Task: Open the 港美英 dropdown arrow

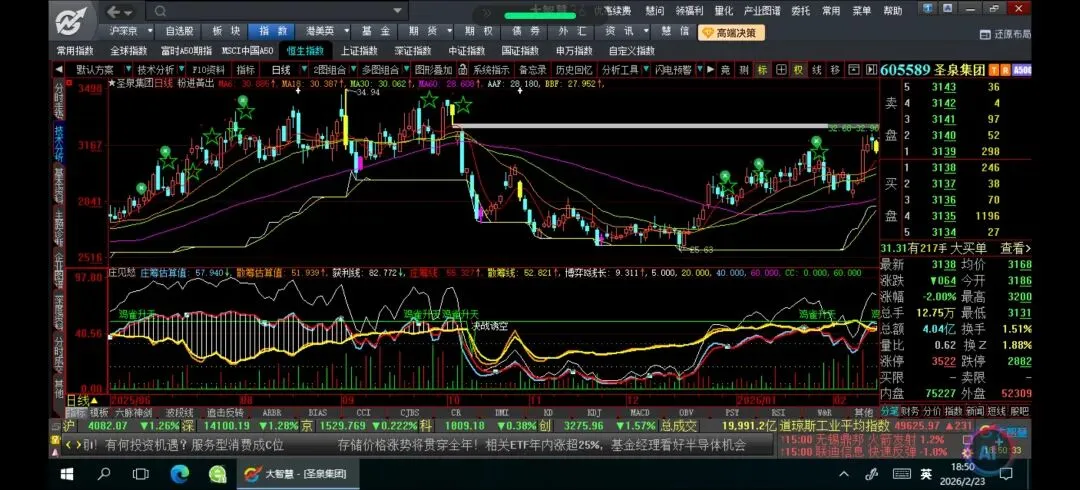Action: click(x=346, y=31)
